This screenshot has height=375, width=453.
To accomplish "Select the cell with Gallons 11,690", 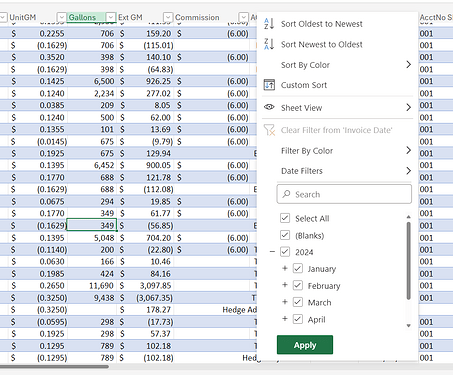I will (92, 286).
